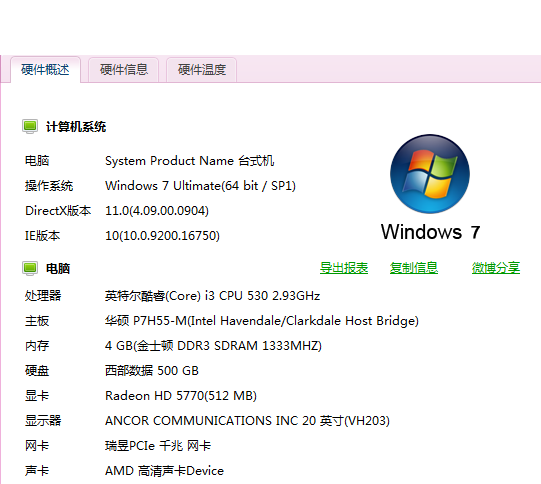
Task: Select graphics card value 'Radeon HD 5770(512 MB)'
Action: point(181,396)
